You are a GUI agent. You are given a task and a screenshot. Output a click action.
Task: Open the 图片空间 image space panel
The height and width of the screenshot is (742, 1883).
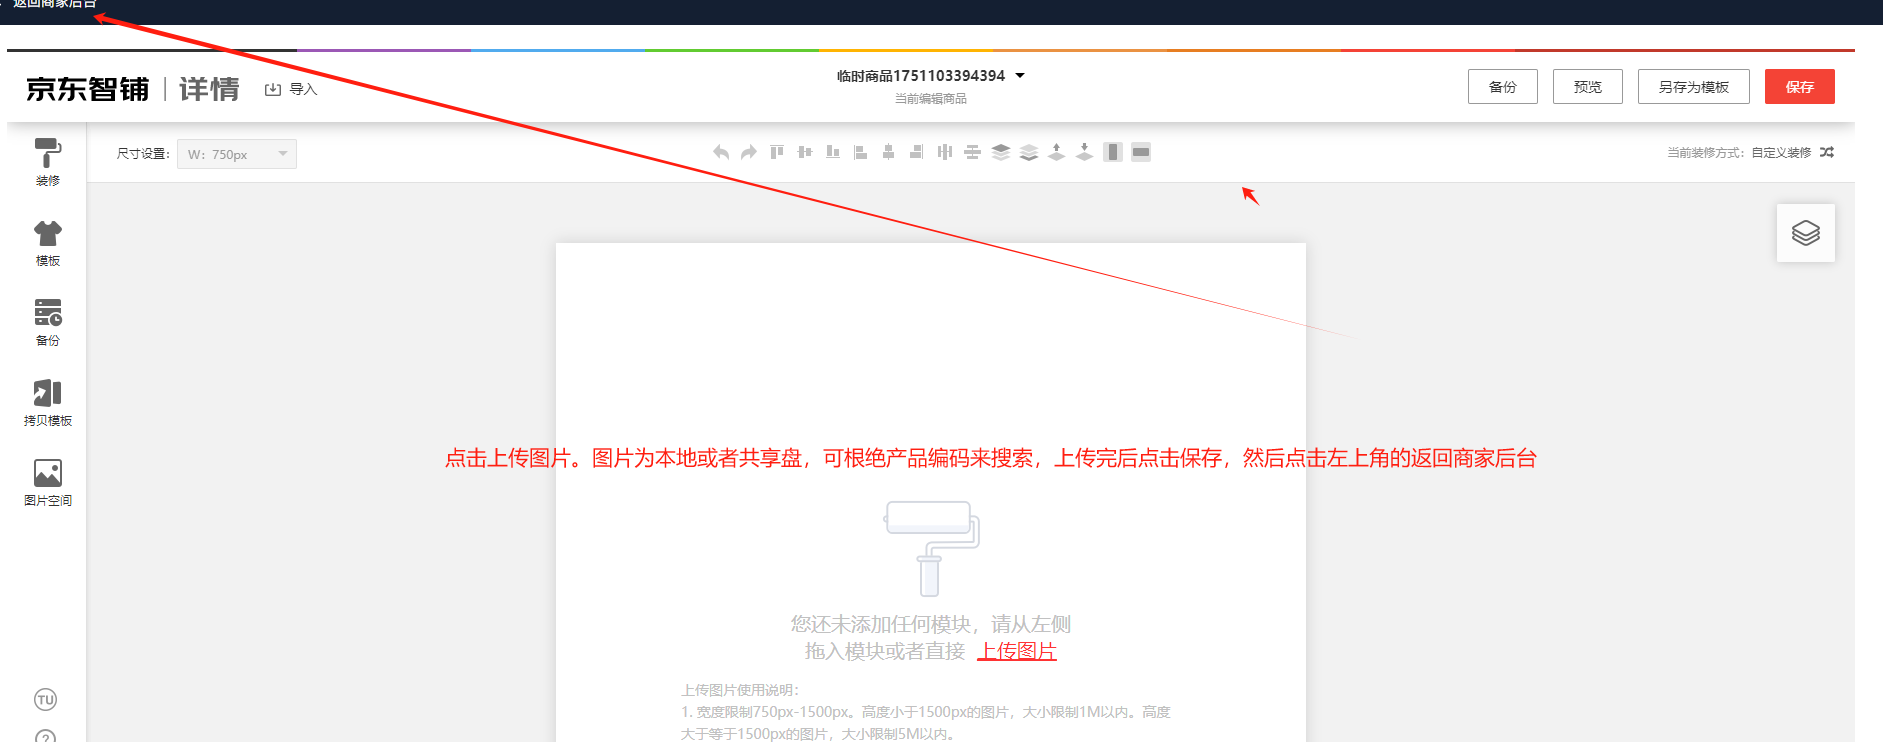47,482
